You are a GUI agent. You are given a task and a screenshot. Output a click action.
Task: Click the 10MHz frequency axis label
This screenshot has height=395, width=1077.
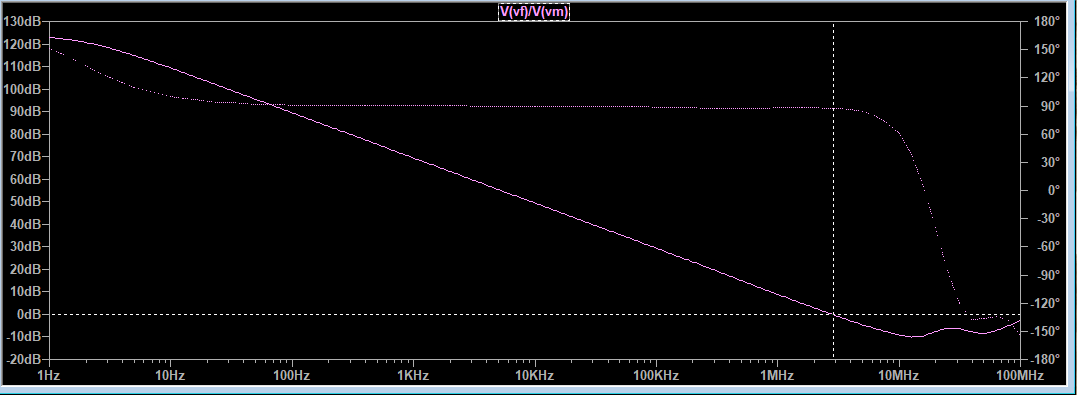click(898, 376)
